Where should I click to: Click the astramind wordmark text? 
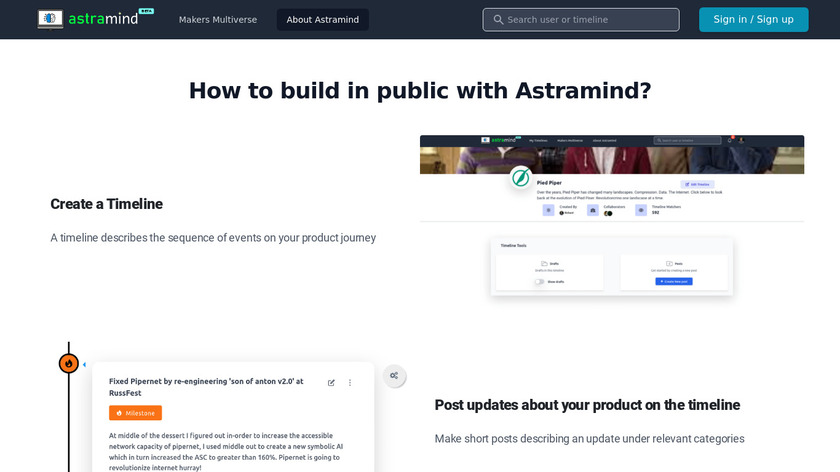point(103,19)
